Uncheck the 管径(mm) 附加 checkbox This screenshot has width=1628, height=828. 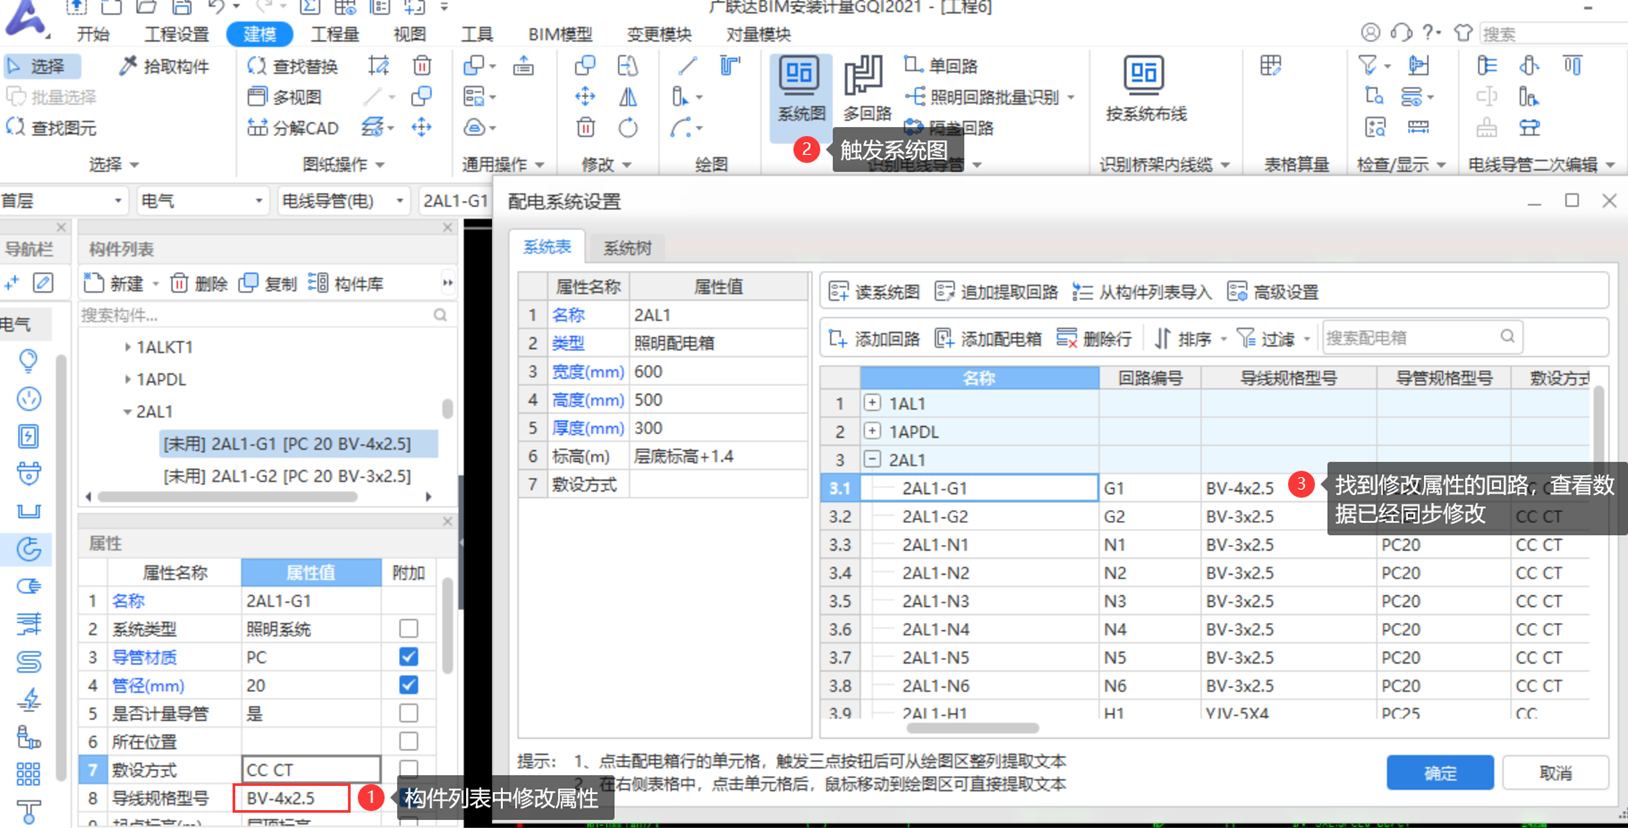coord(408,685)
